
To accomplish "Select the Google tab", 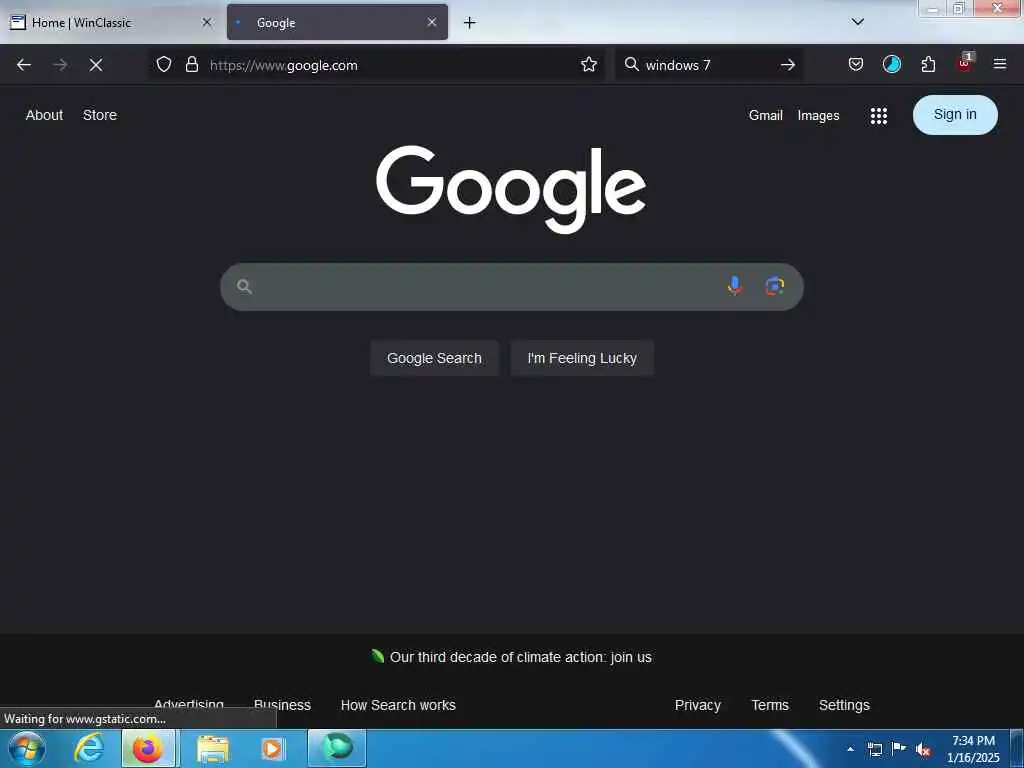I will 337,22.
